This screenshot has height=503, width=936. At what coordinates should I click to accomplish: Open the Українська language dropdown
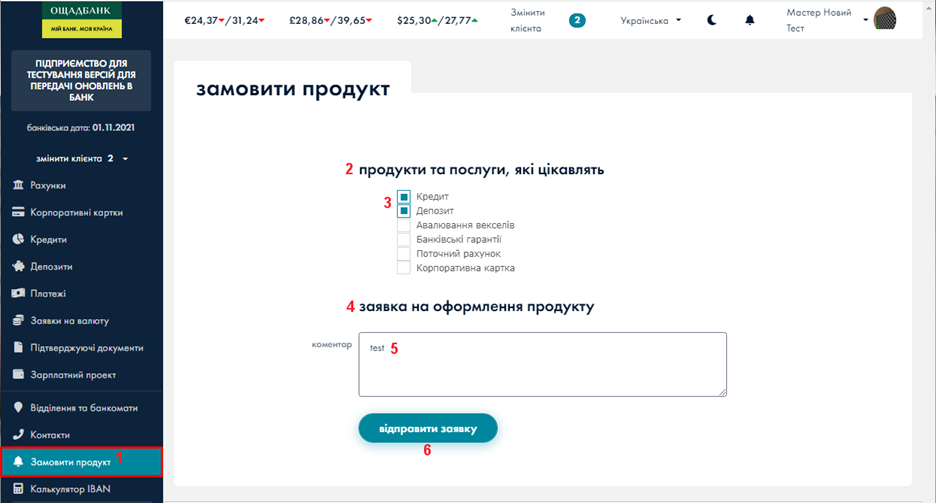coord(650,20)
